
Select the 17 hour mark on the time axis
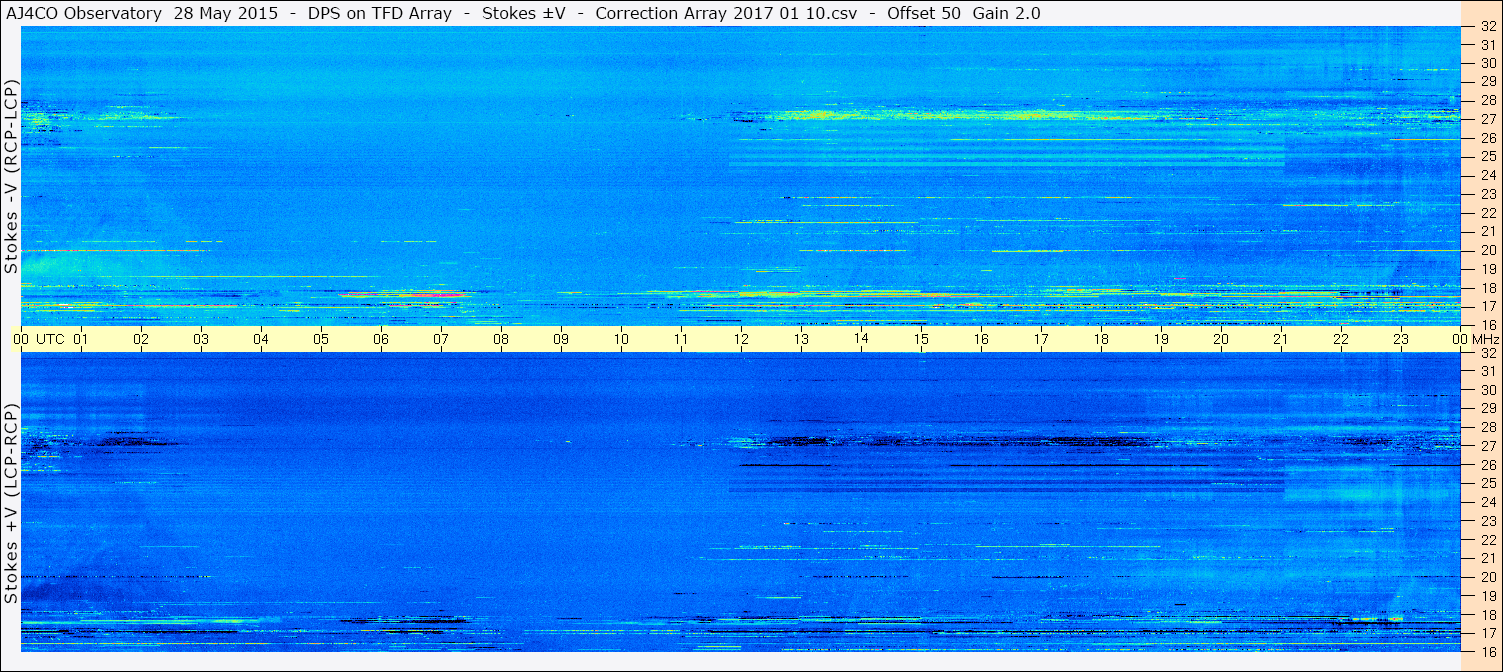point(1041,339)
